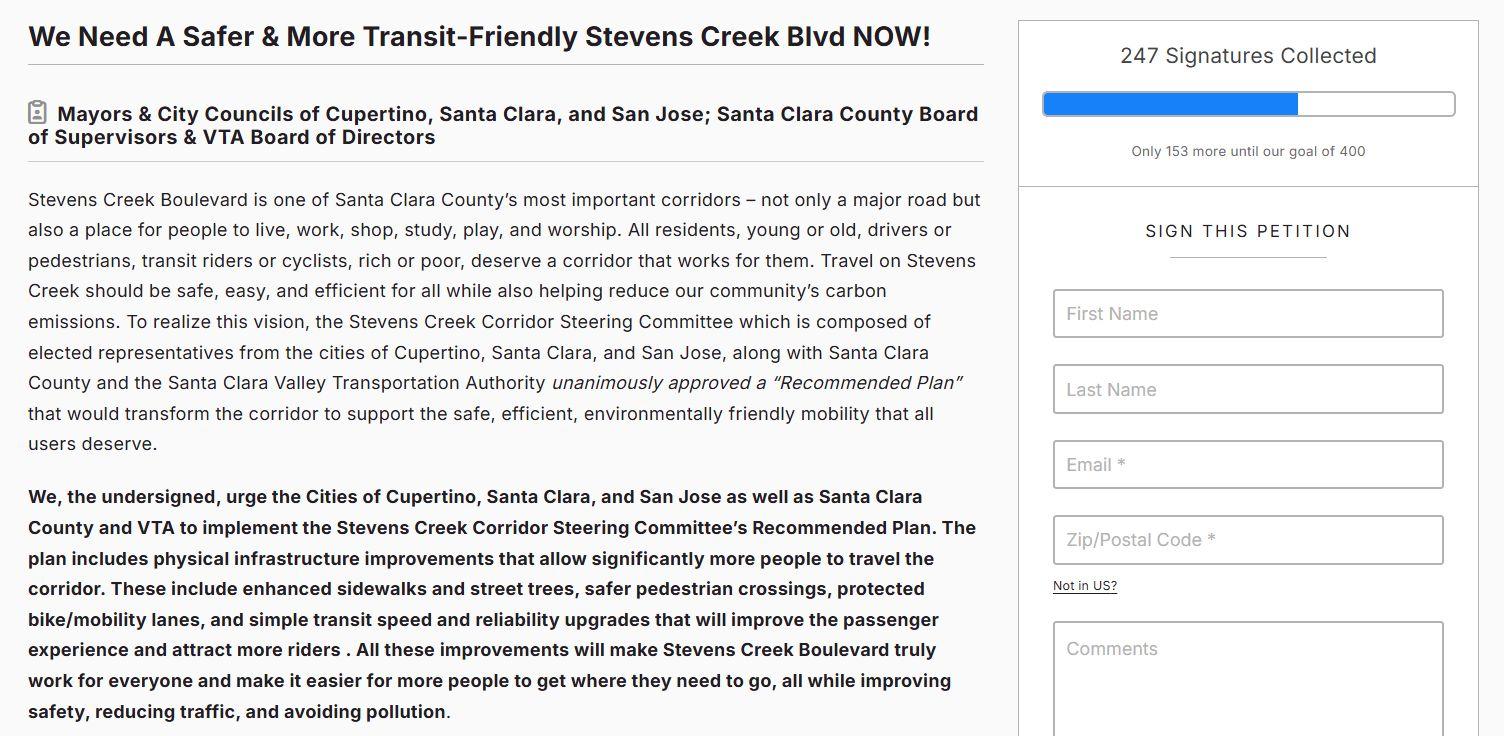Screen dimensions: 1504x736
Task: Click the blue filled part of the signature progress bar
Action: [x=1170, y=104]
